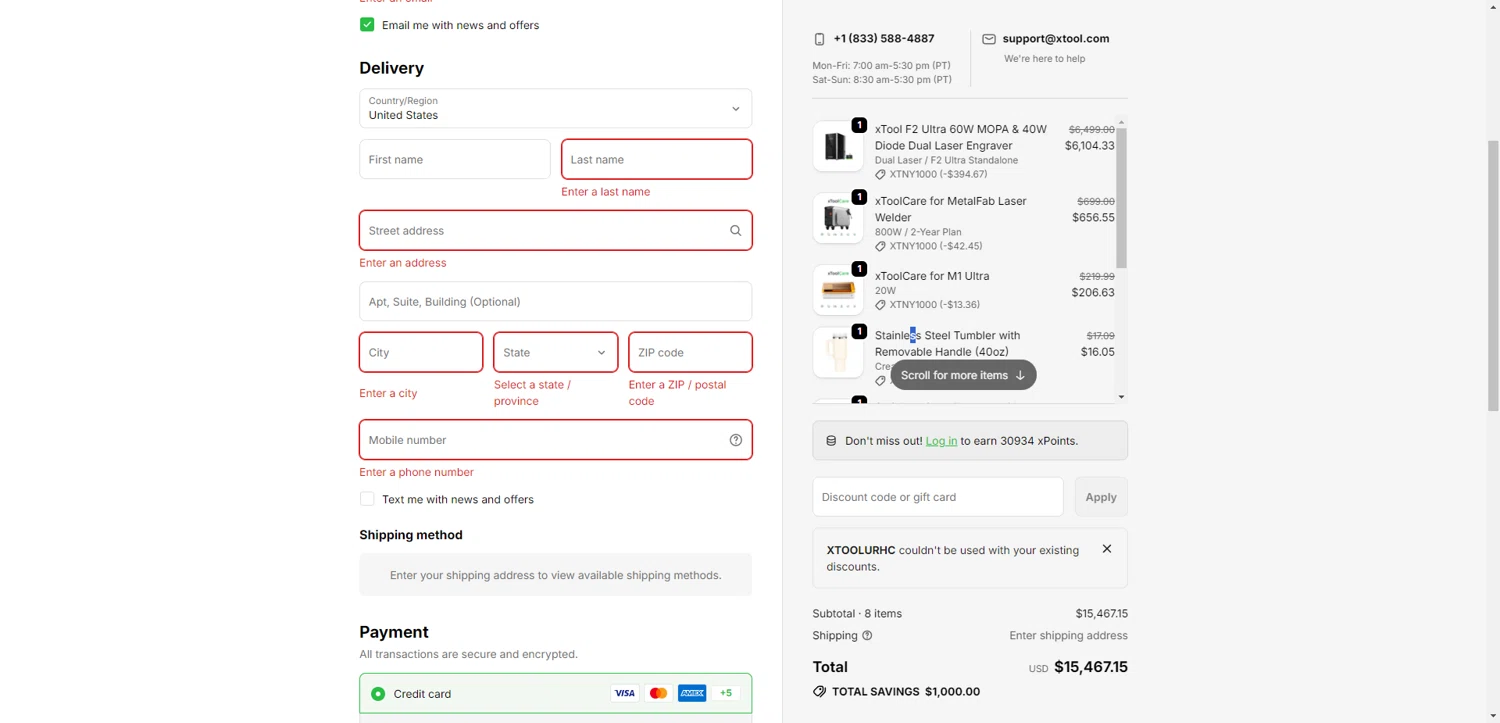Image resolution: width=1500 pixels, height=723 pixels.
Task: Open the Country/Region dropdown
Action: [x=555, y=109]
